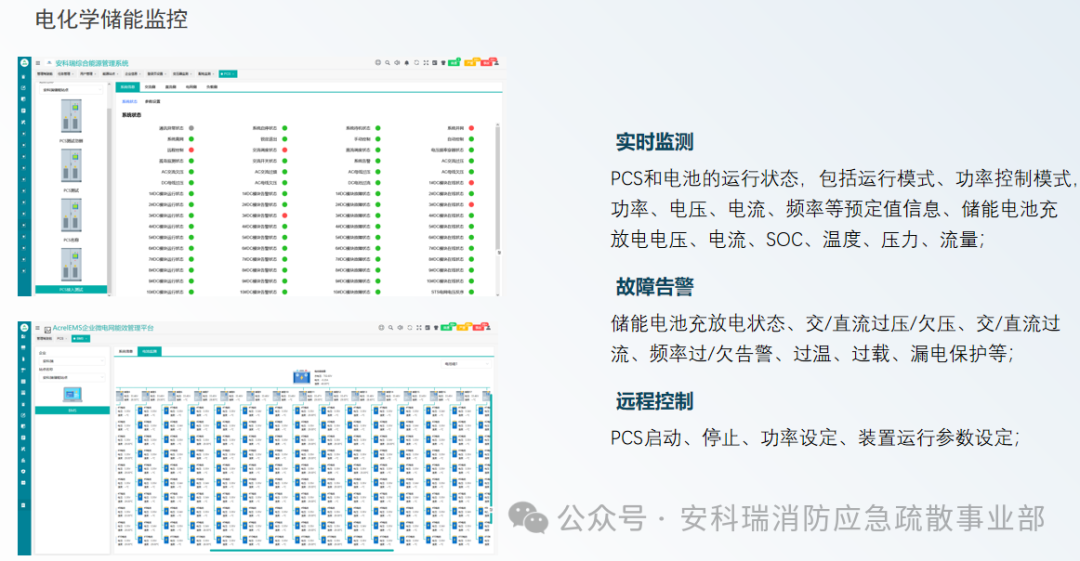Open the station dropdown above the PCS cabinet list
The image size is (1080, 561).
[x=72, y=89]
